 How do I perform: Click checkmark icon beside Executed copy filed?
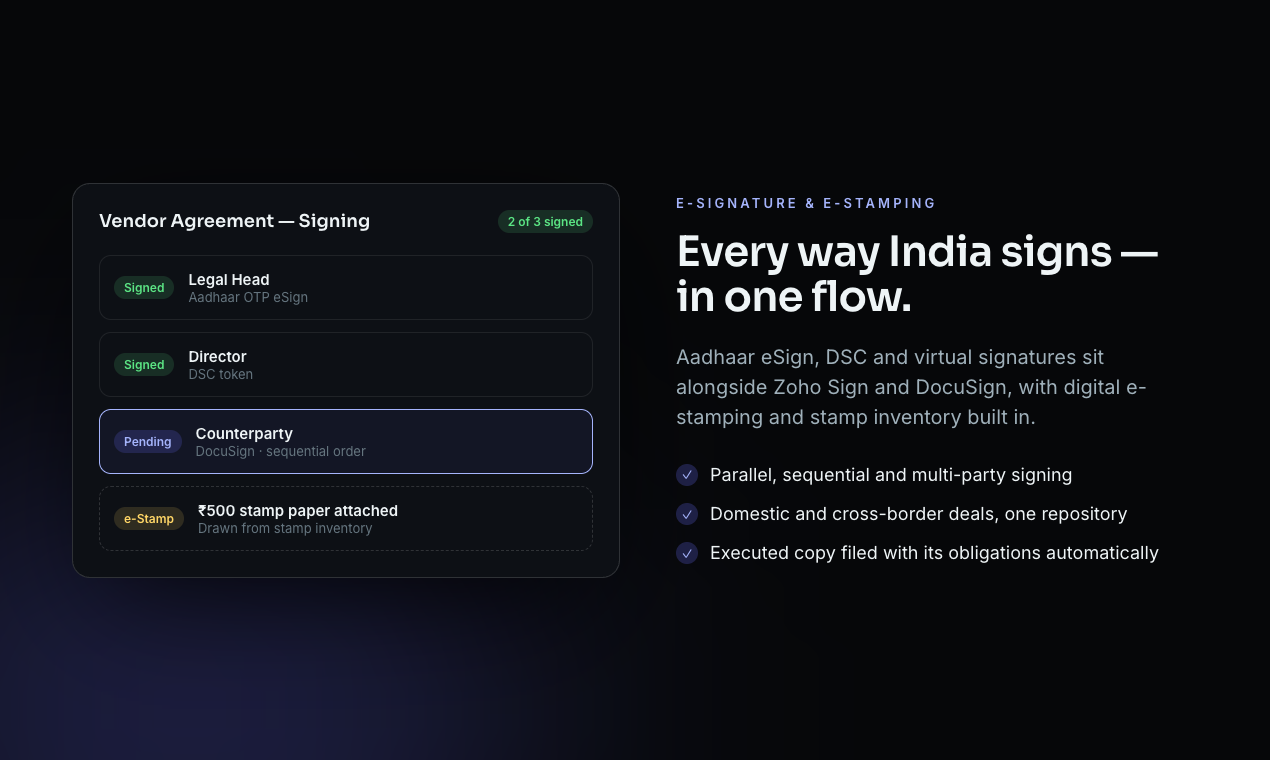point(687,553)
